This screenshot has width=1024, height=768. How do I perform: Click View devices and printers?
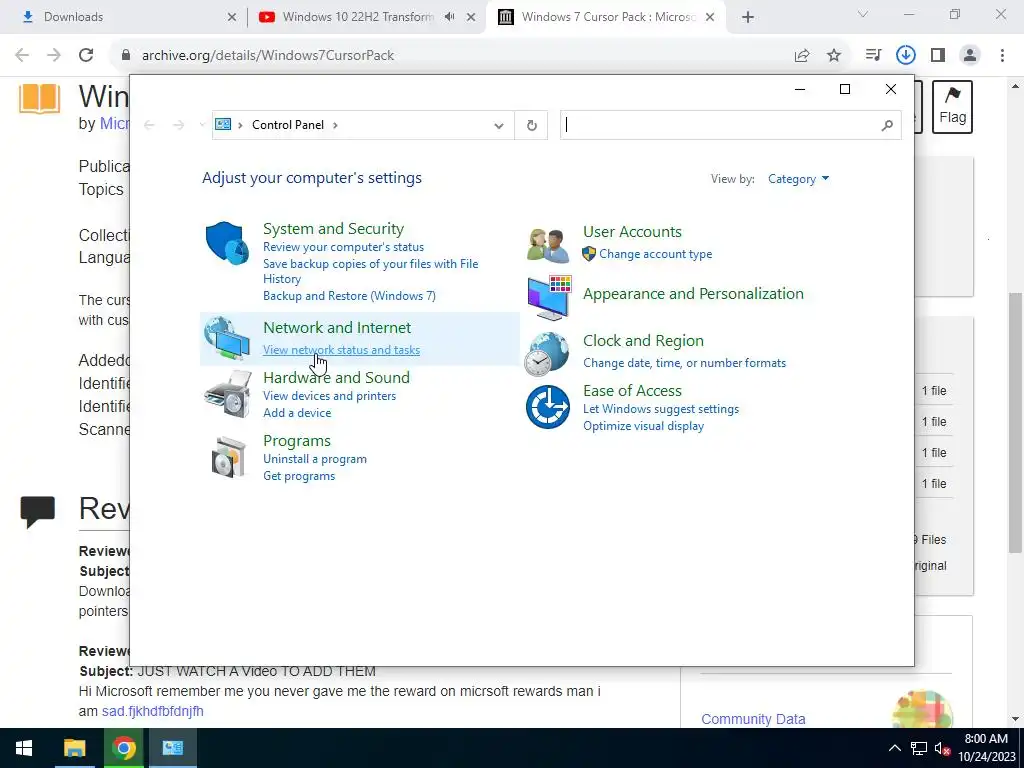(x=329, y=396)
